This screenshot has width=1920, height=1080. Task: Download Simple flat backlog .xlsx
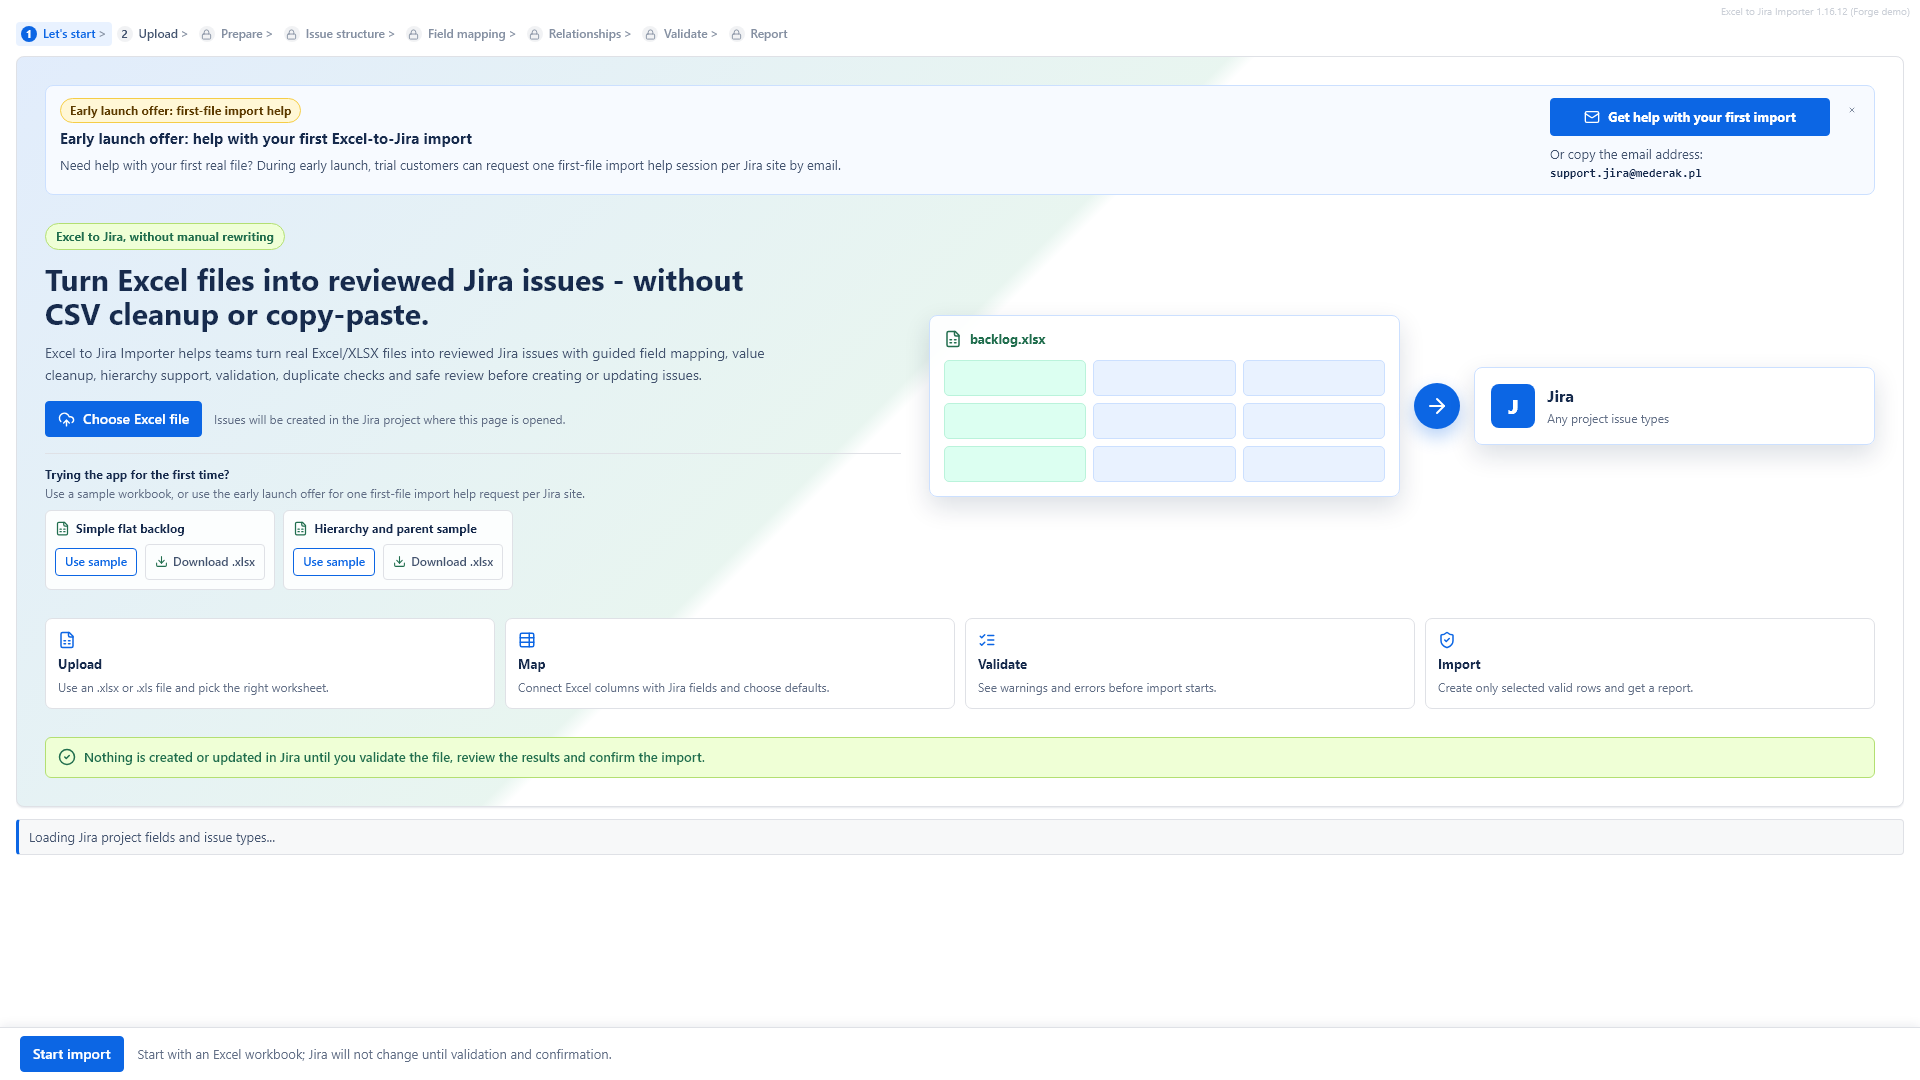(205, 562)
